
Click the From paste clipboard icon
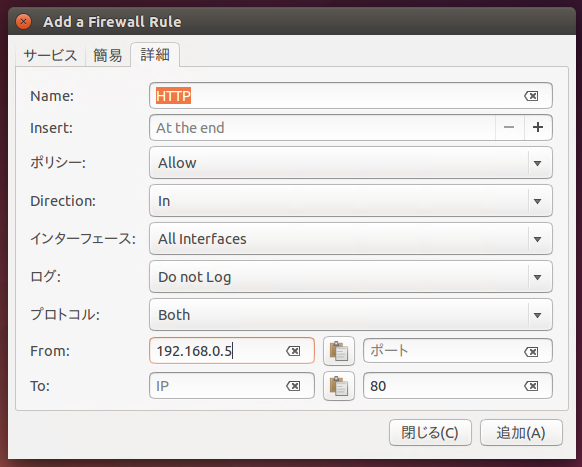pos(339,351)
